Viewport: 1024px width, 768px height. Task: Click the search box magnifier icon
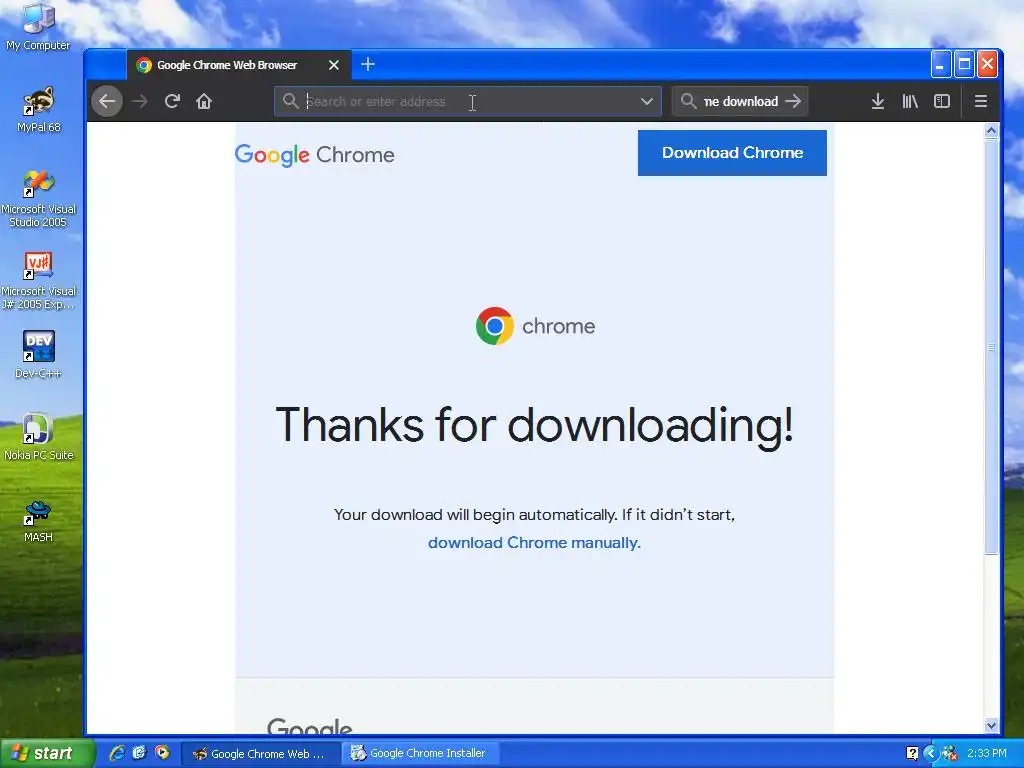point(688,101)
